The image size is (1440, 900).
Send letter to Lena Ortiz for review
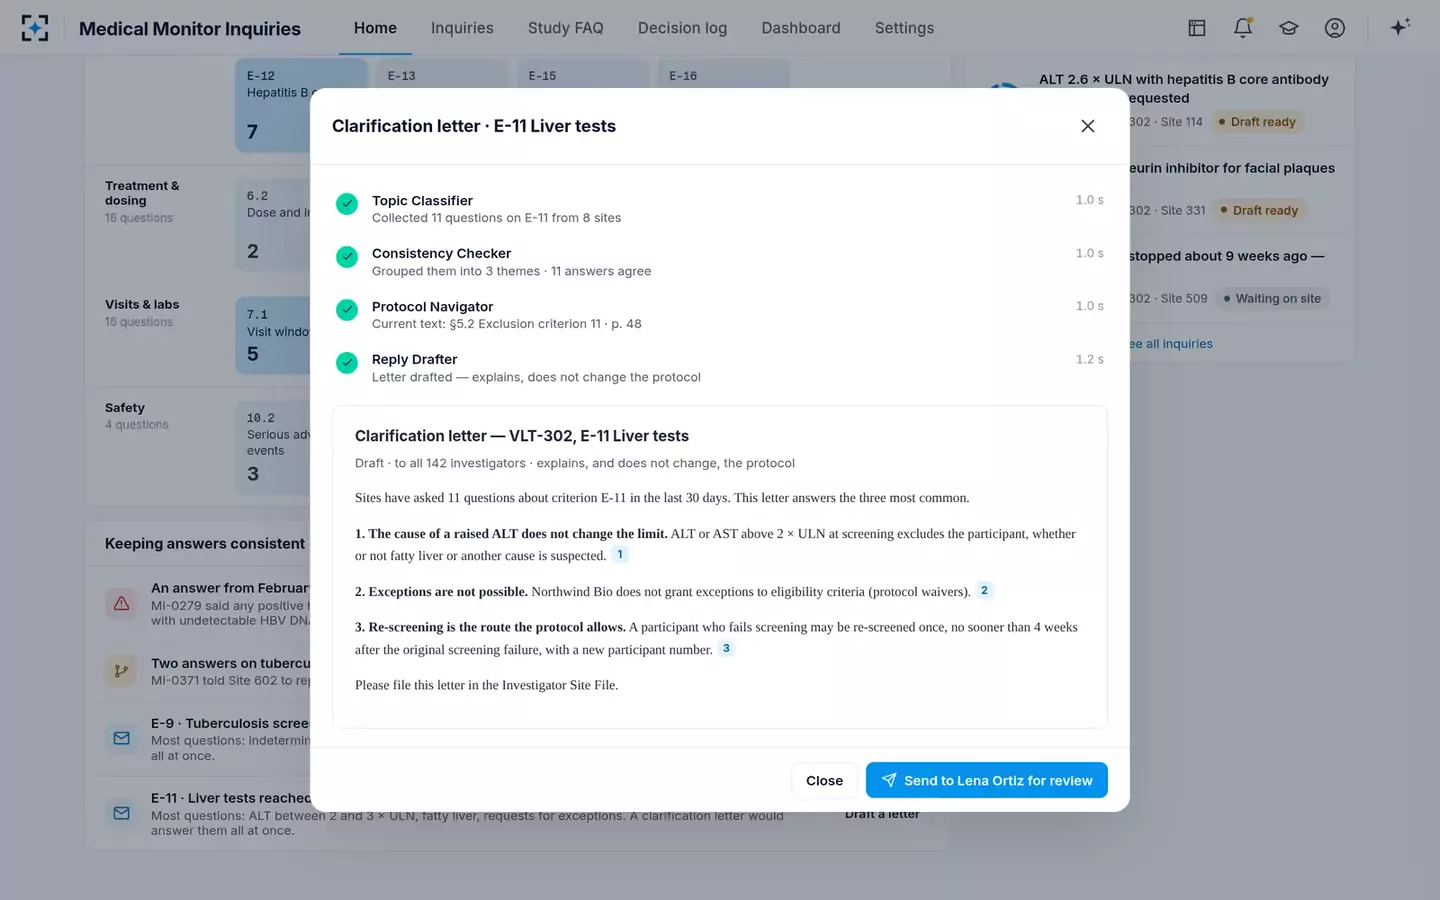coord(987,780)
